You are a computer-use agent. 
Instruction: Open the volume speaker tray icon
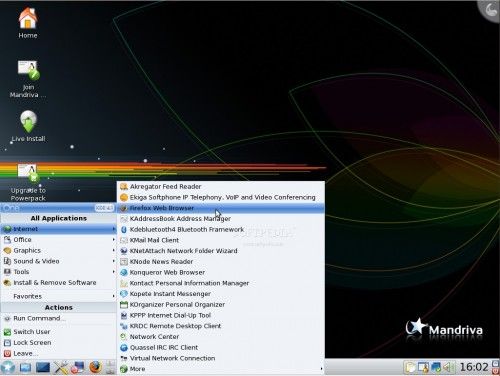point(448,367)
